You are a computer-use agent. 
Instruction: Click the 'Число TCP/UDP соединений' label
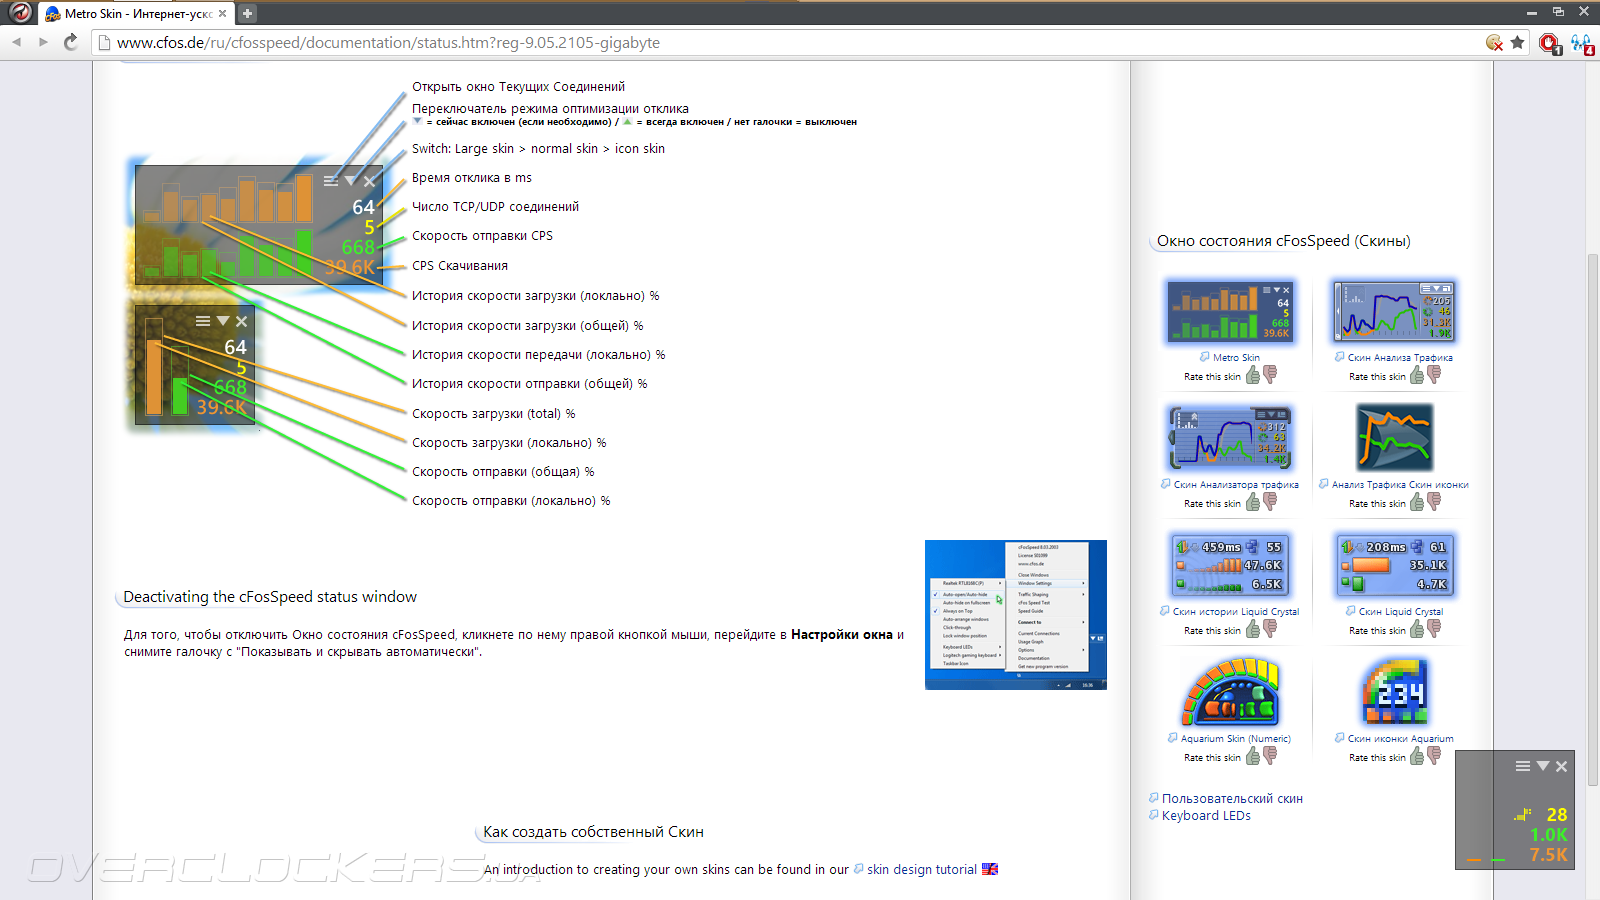coord(496,207)
